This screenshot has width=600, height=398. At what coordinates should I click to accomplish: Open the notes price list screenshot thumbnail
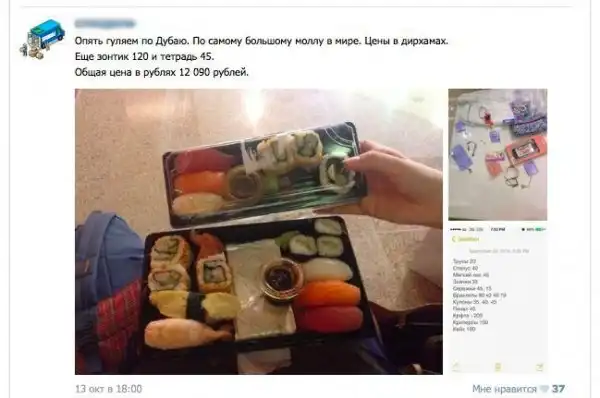coord(497,300)
